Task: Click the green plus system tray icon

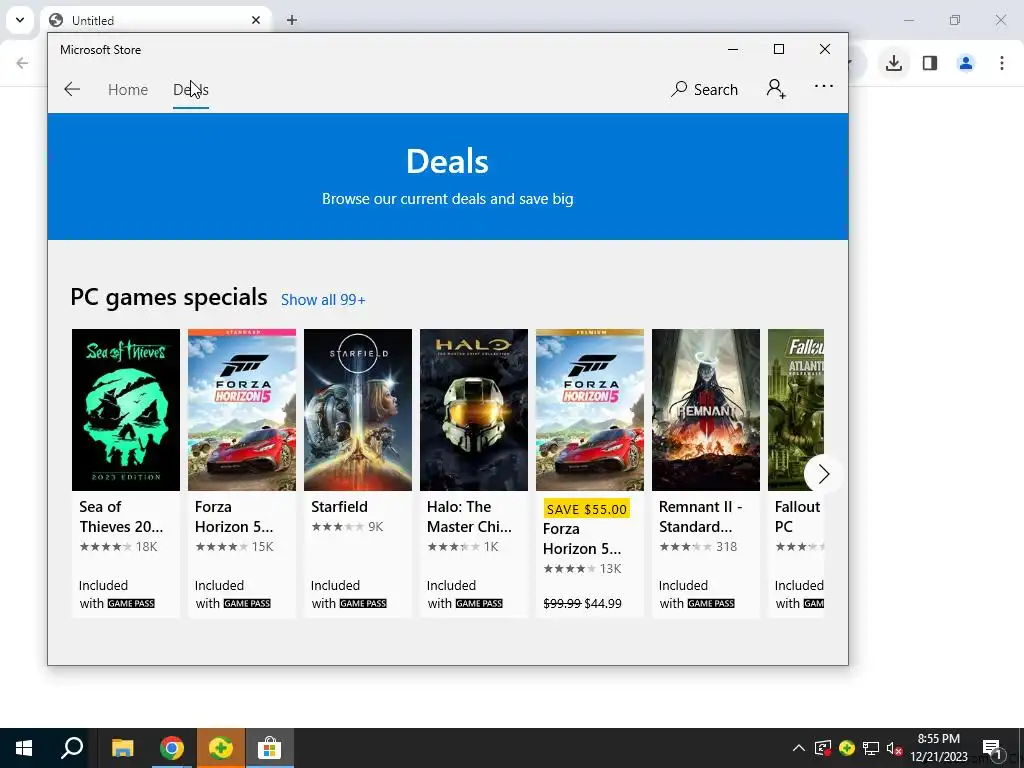Action: 846,748
